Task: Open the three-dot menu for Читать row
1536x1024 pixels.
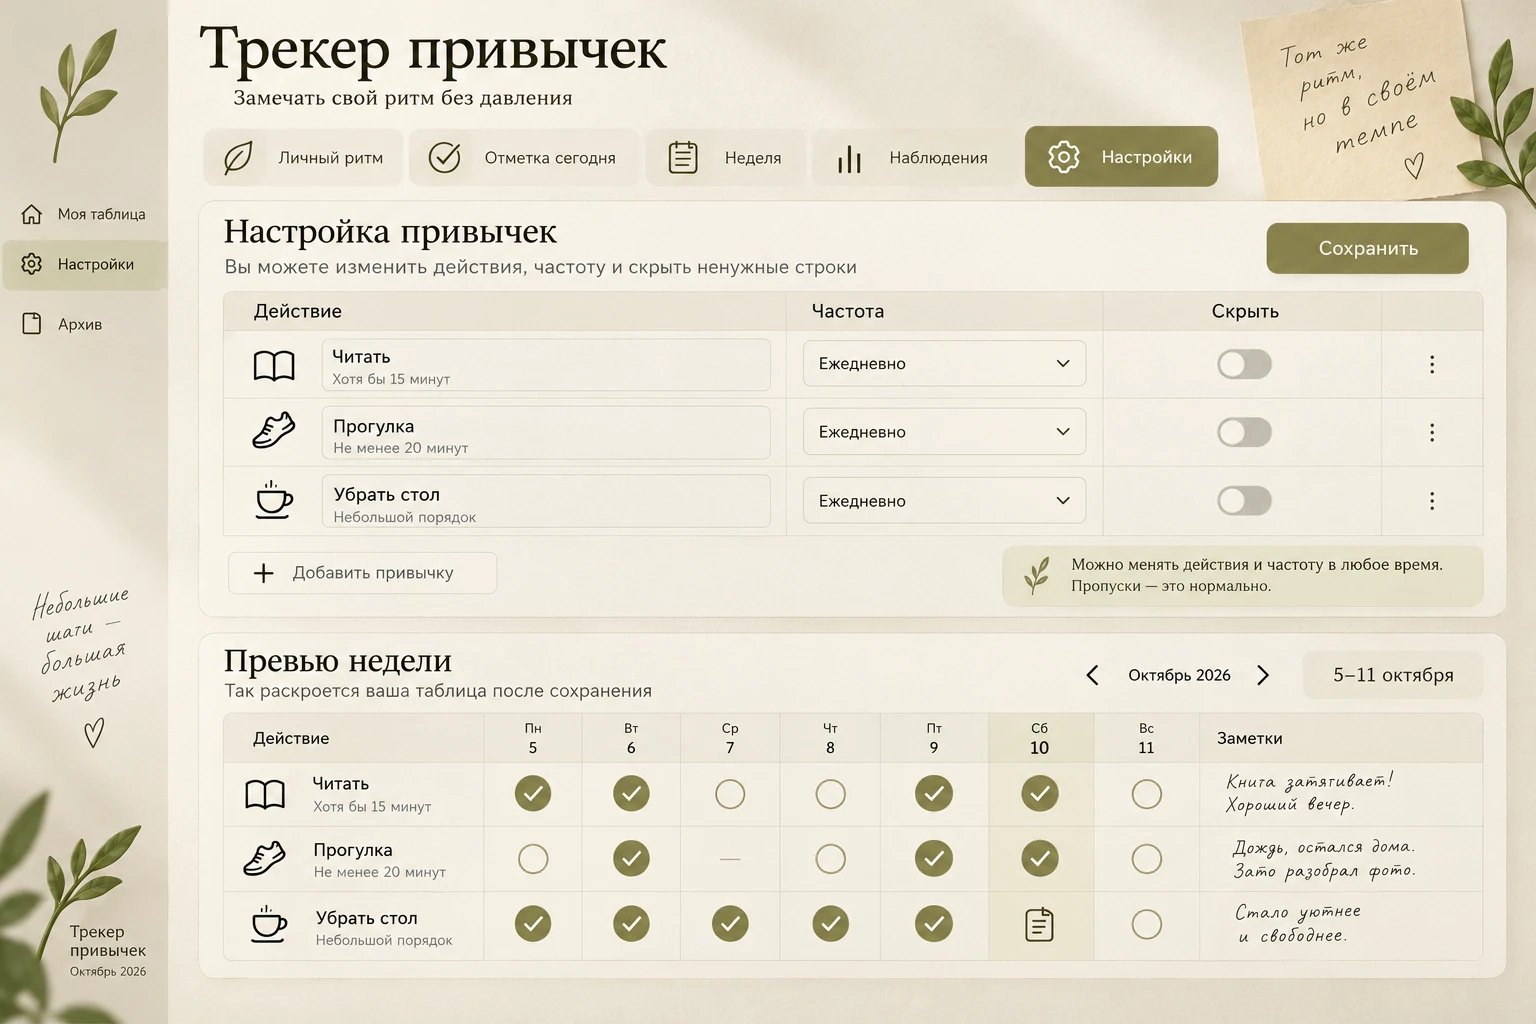Action: click(1431, 364)
